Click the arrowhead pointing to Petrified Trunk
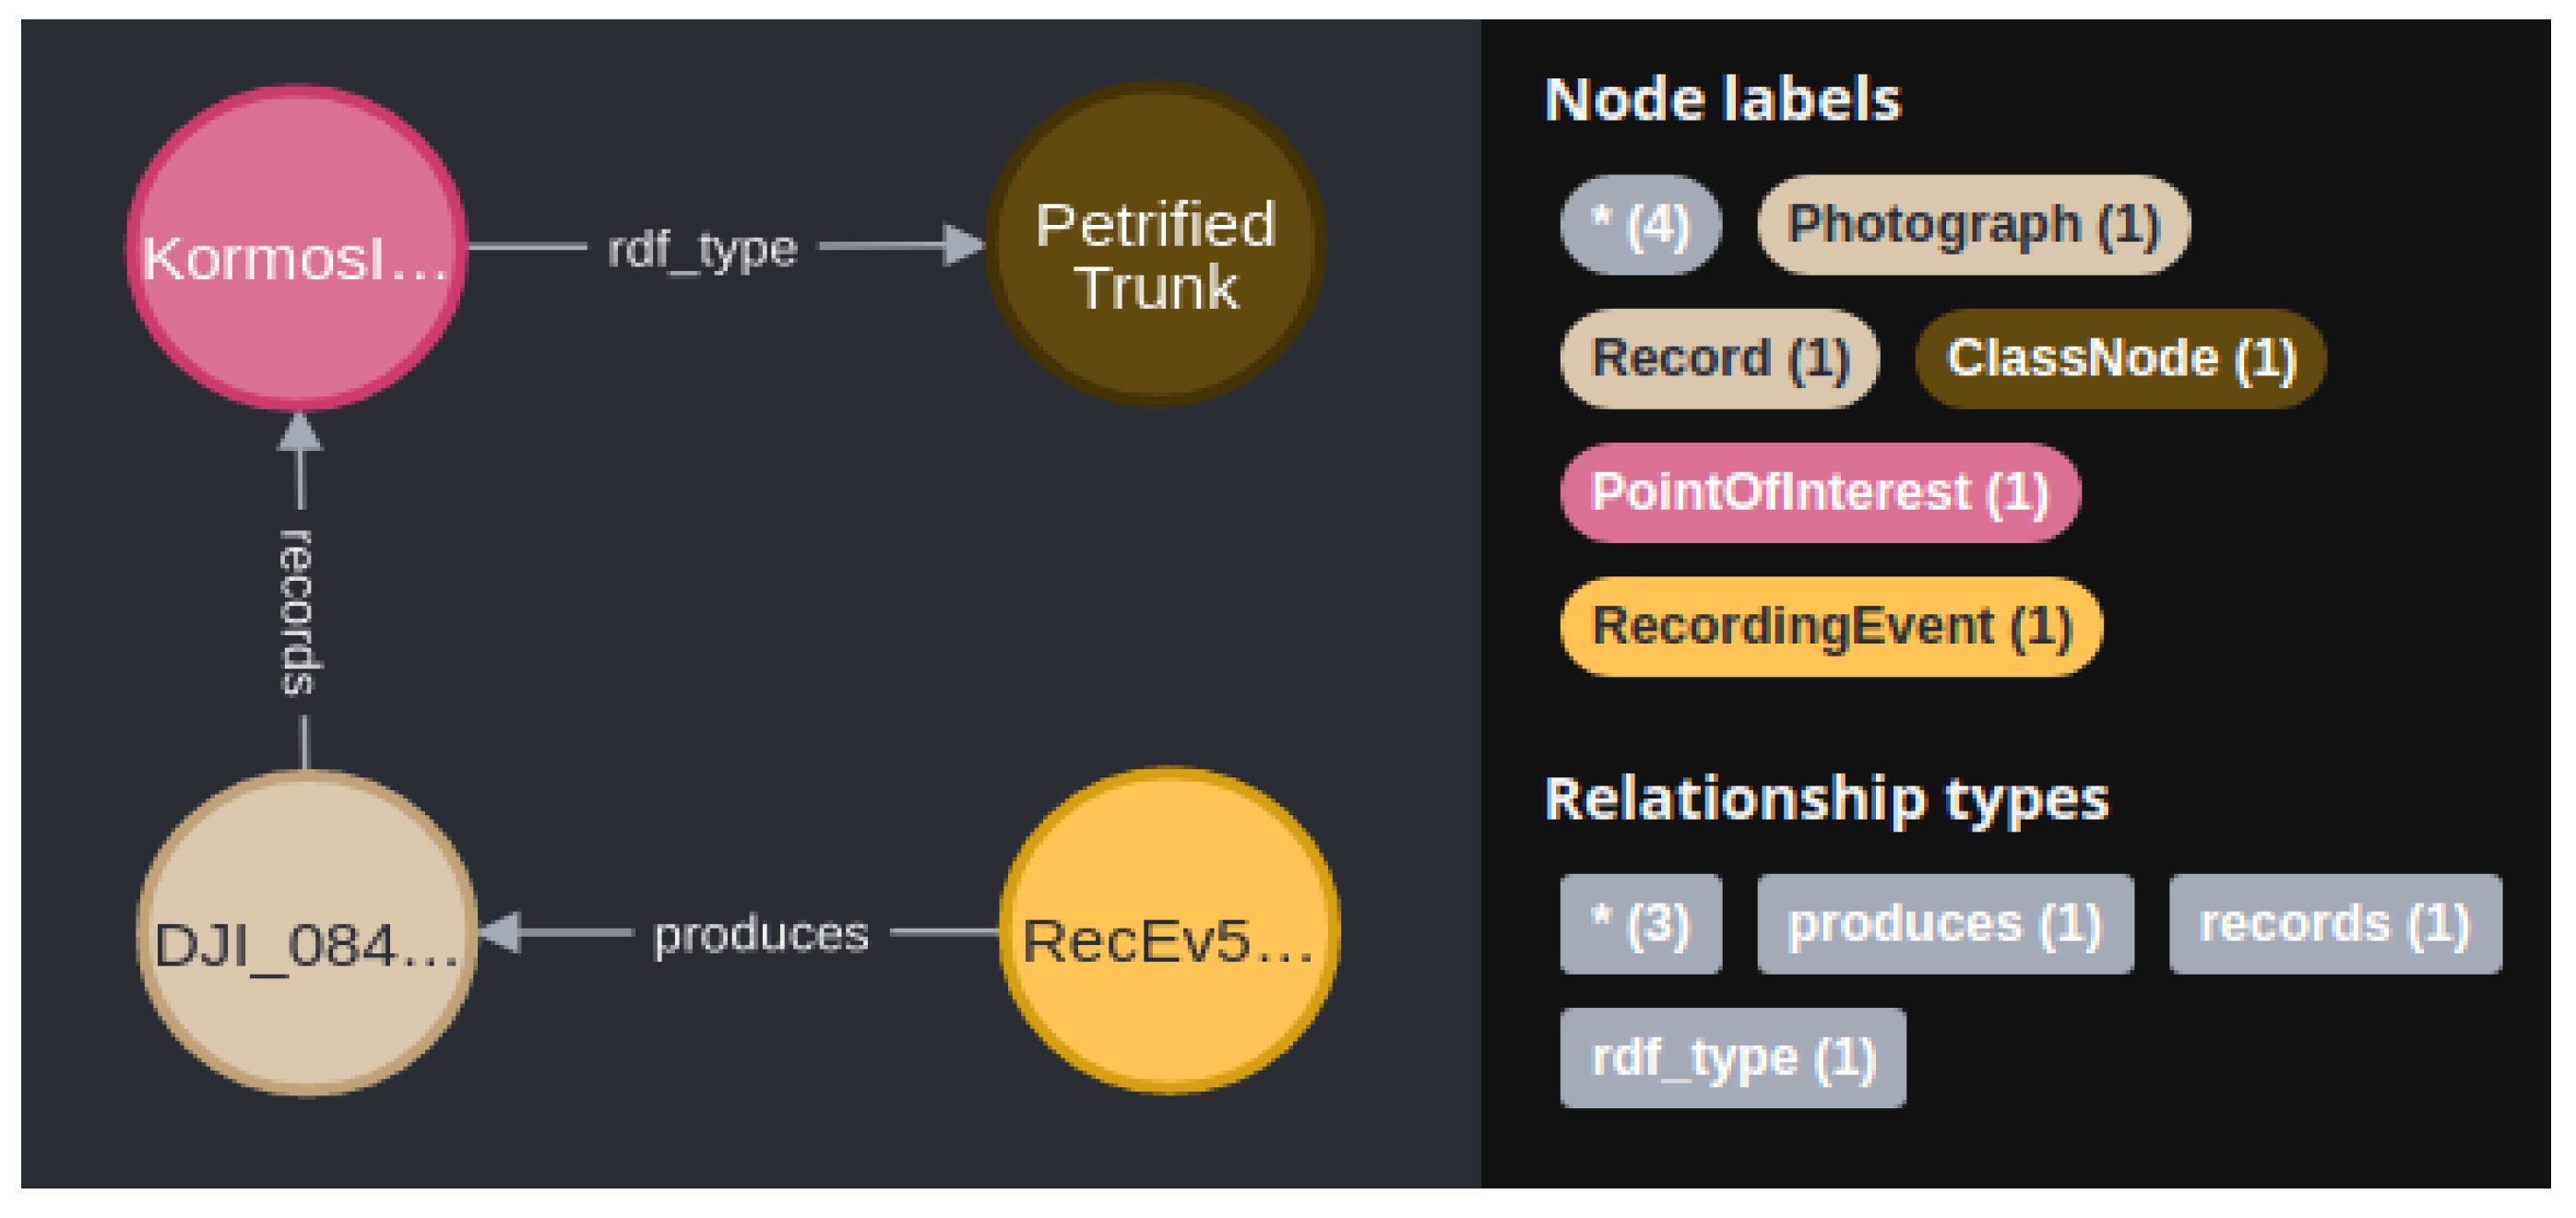The image size is (2576, 1218). pos(962,246)
